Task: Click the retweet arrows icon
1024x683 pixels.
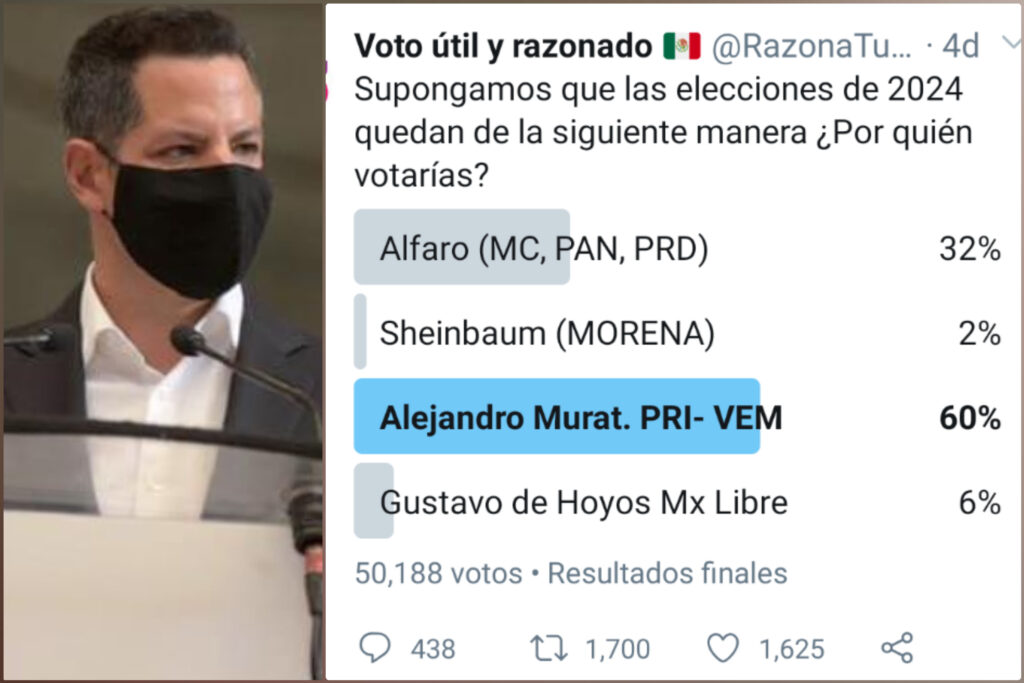Action: [548, 648]
